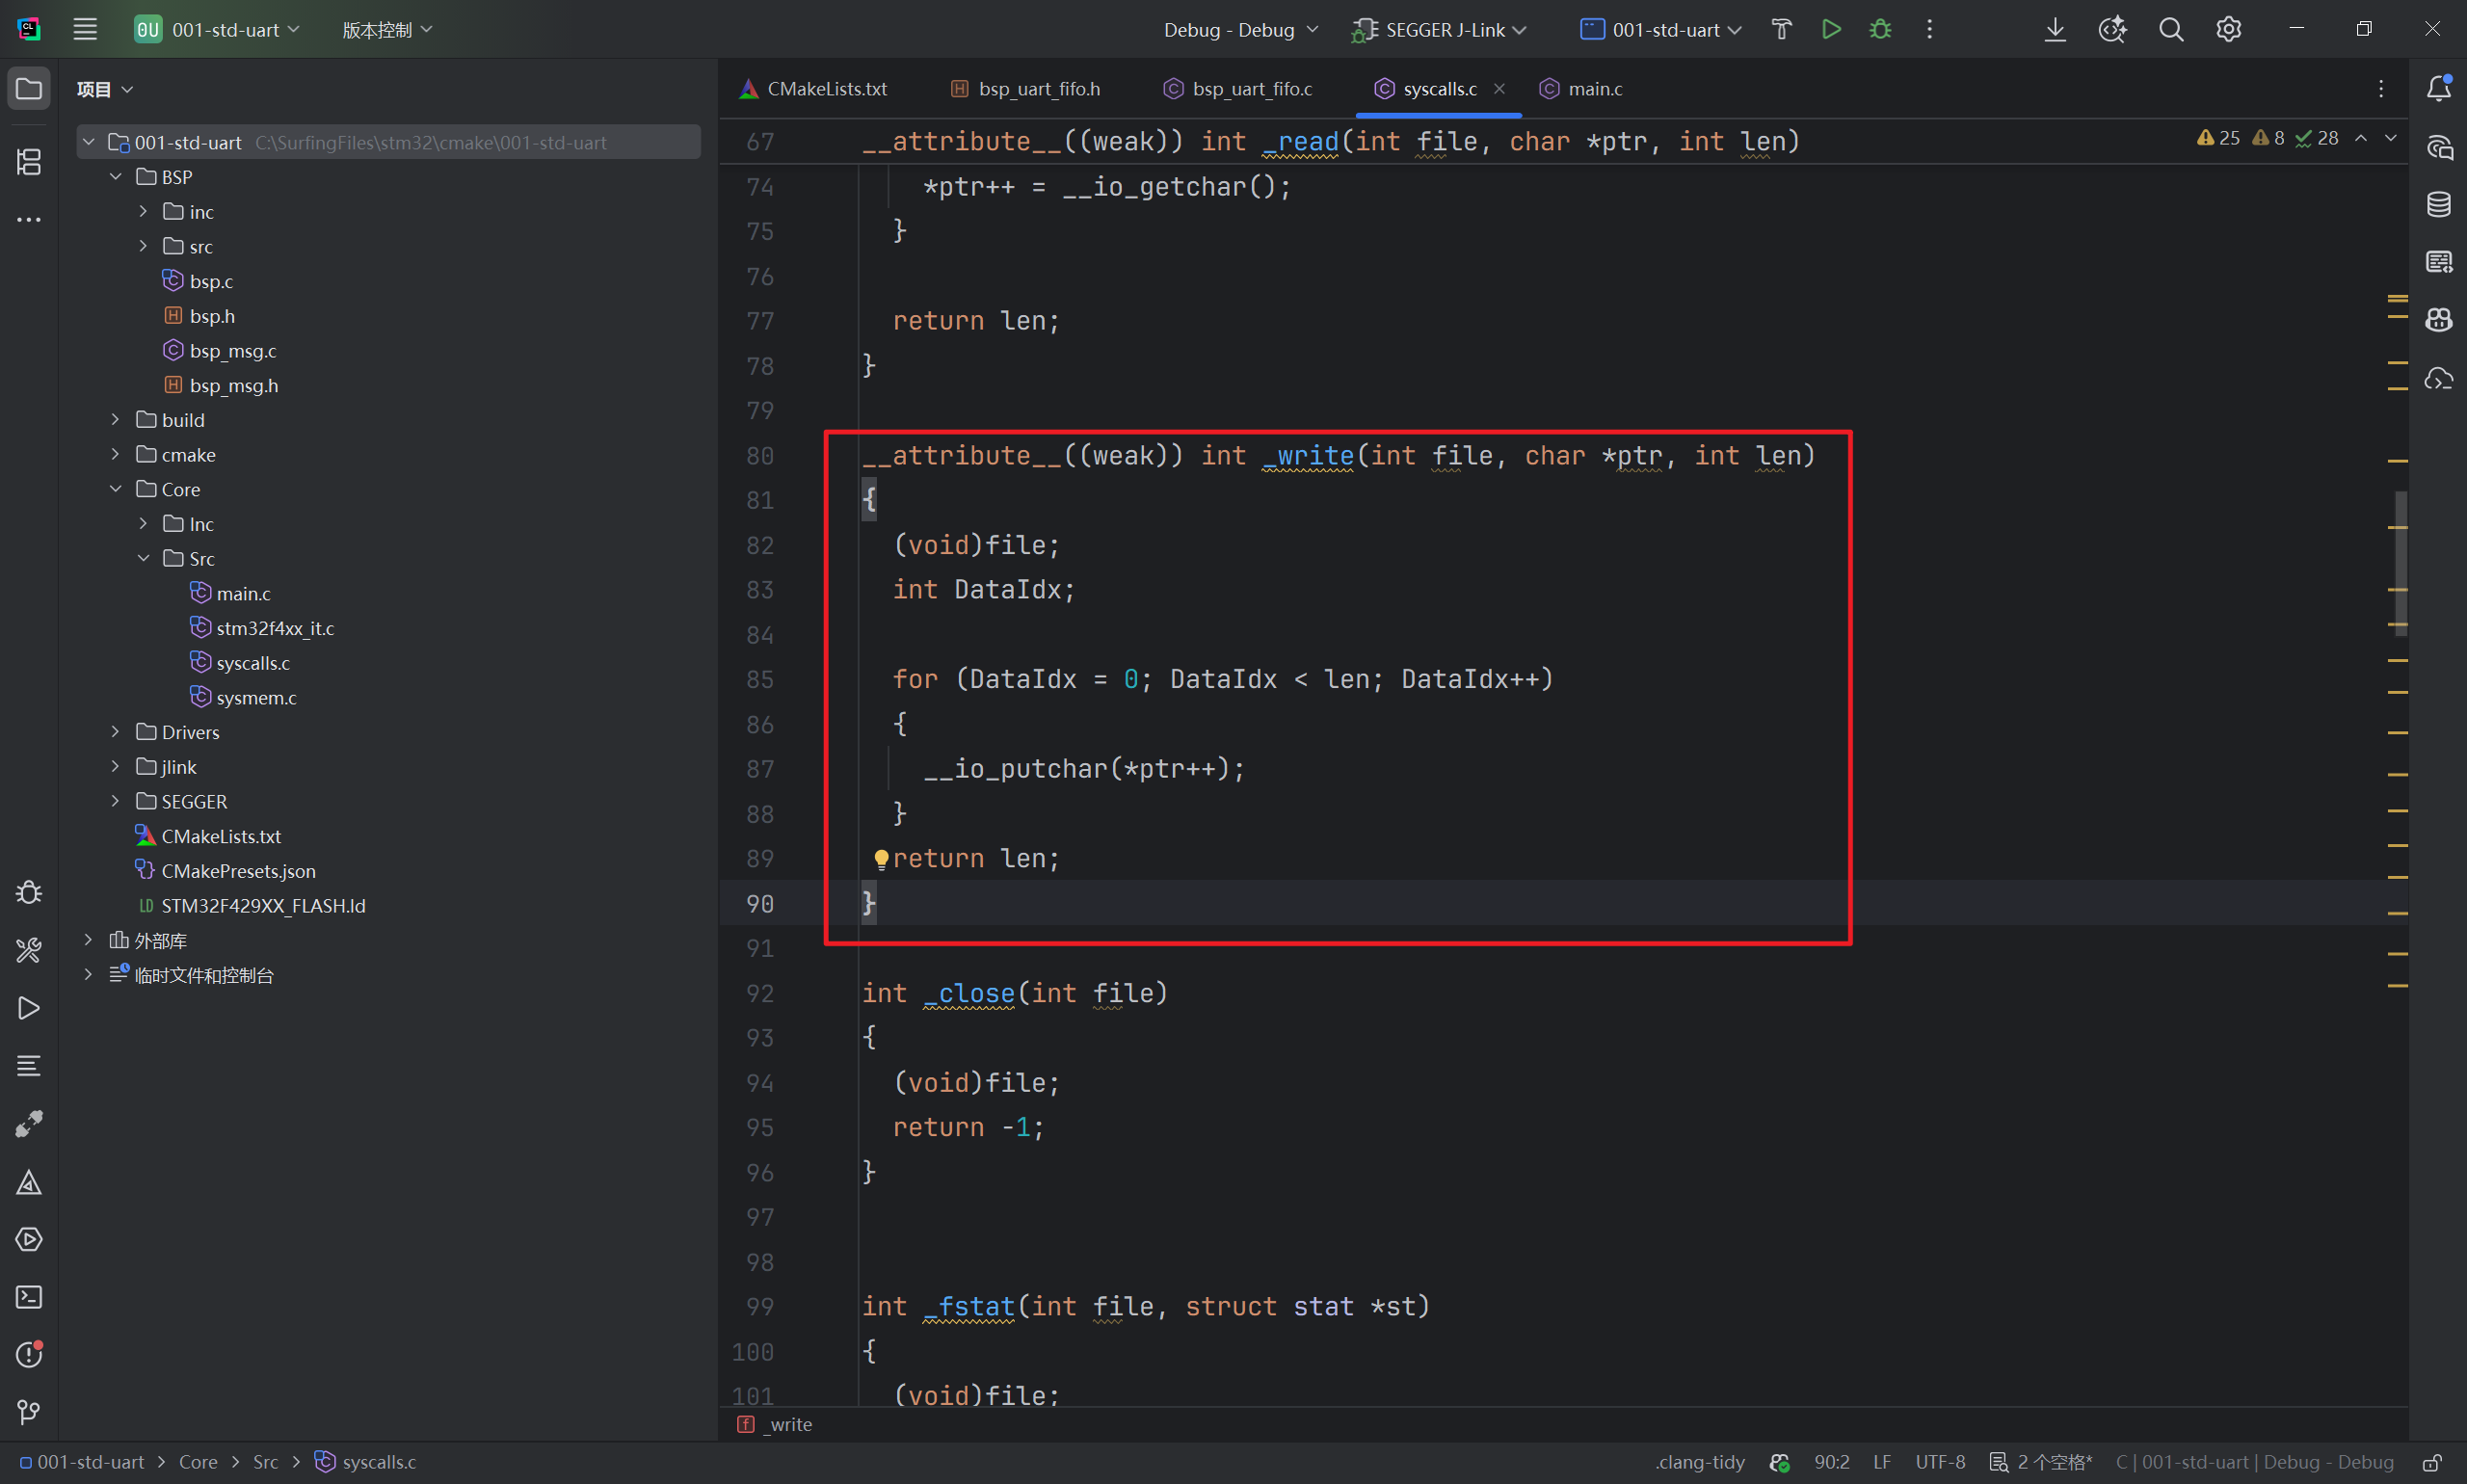
Task: Toggle read-only lock icon in status bar
Action: (2432, 1462)
